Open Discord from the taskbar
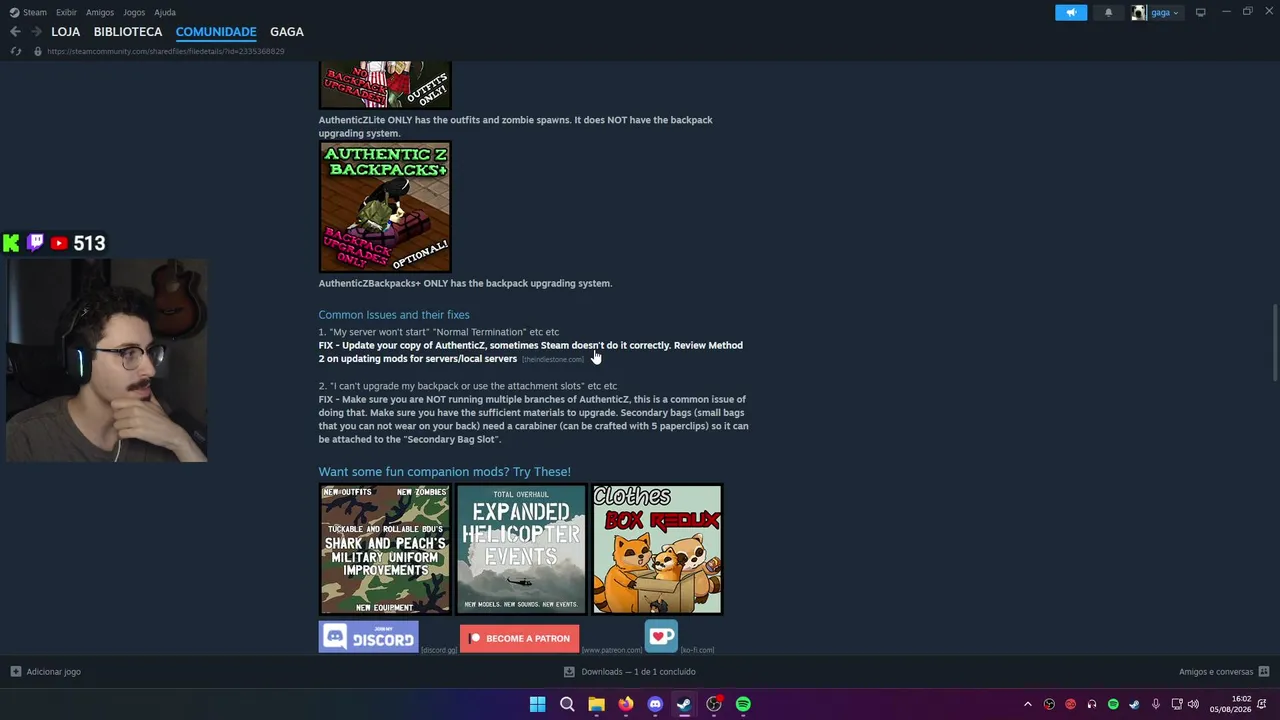 (655, 704)
